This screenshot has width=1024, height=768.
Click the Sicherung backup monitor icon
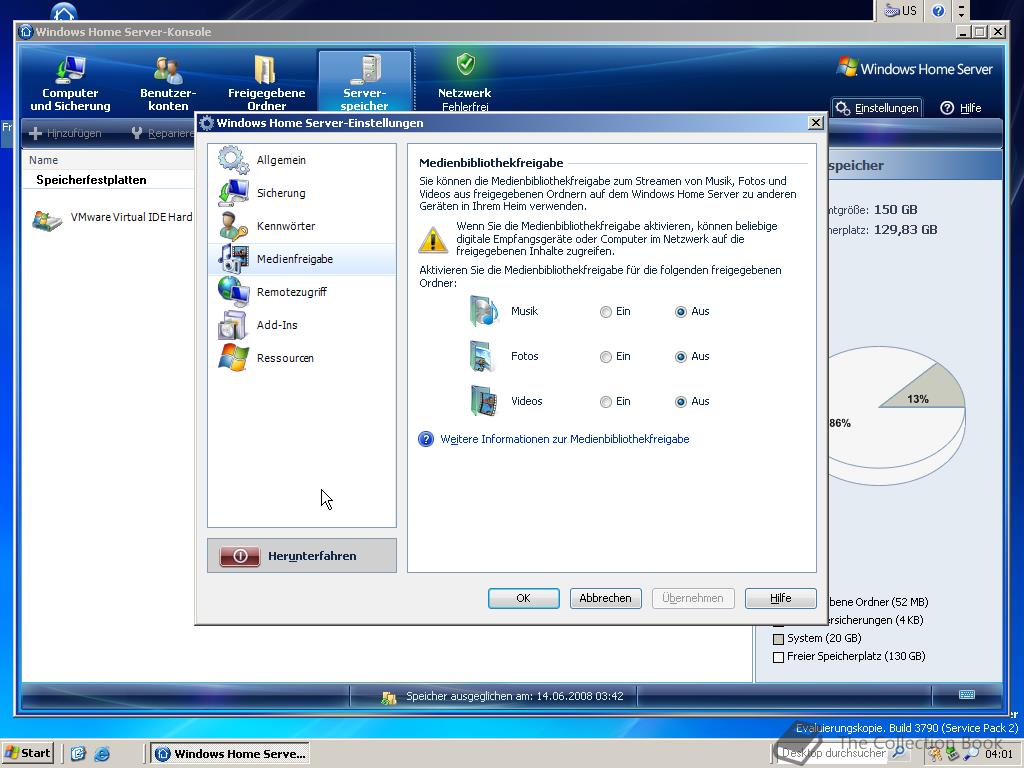233,193
